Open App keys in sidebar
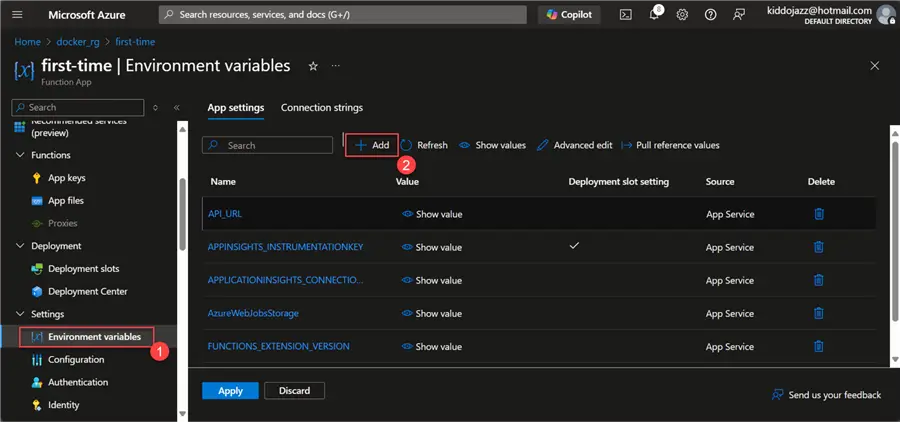 67,178
